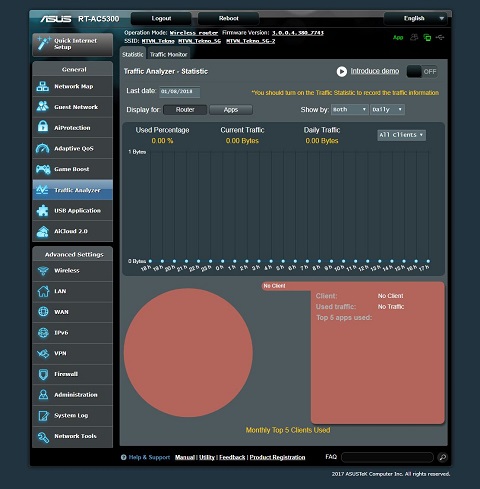Click the Adaptive QoS gauge icon
The height and width of the screenshot is (489, 480).
click(x=43, y=148)
